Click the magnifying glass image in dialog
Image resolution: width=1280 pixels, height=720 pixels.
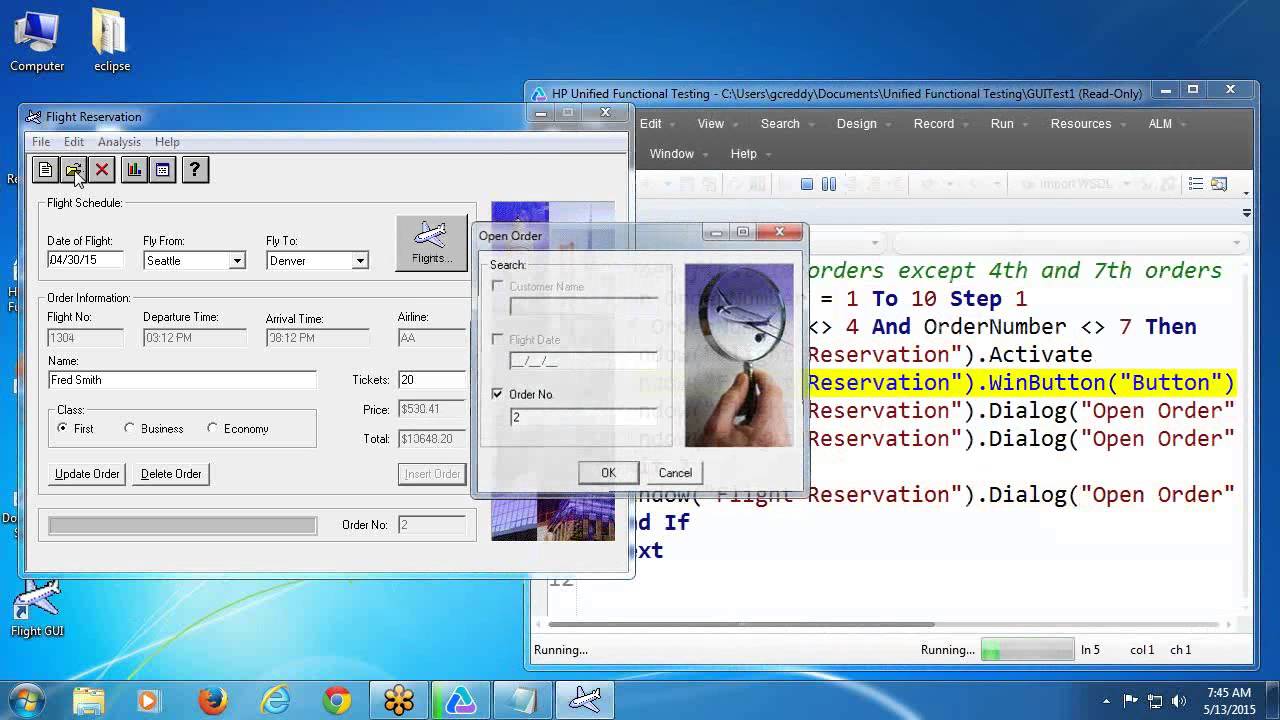[739, 355]
